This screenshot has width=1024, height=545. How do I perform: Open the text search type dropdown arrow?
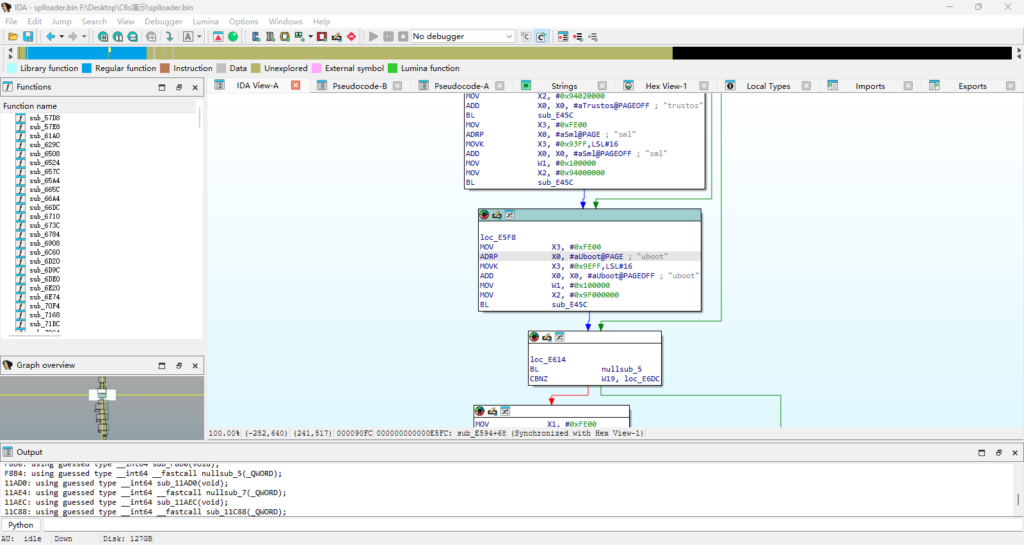click(x=200, y=36)
